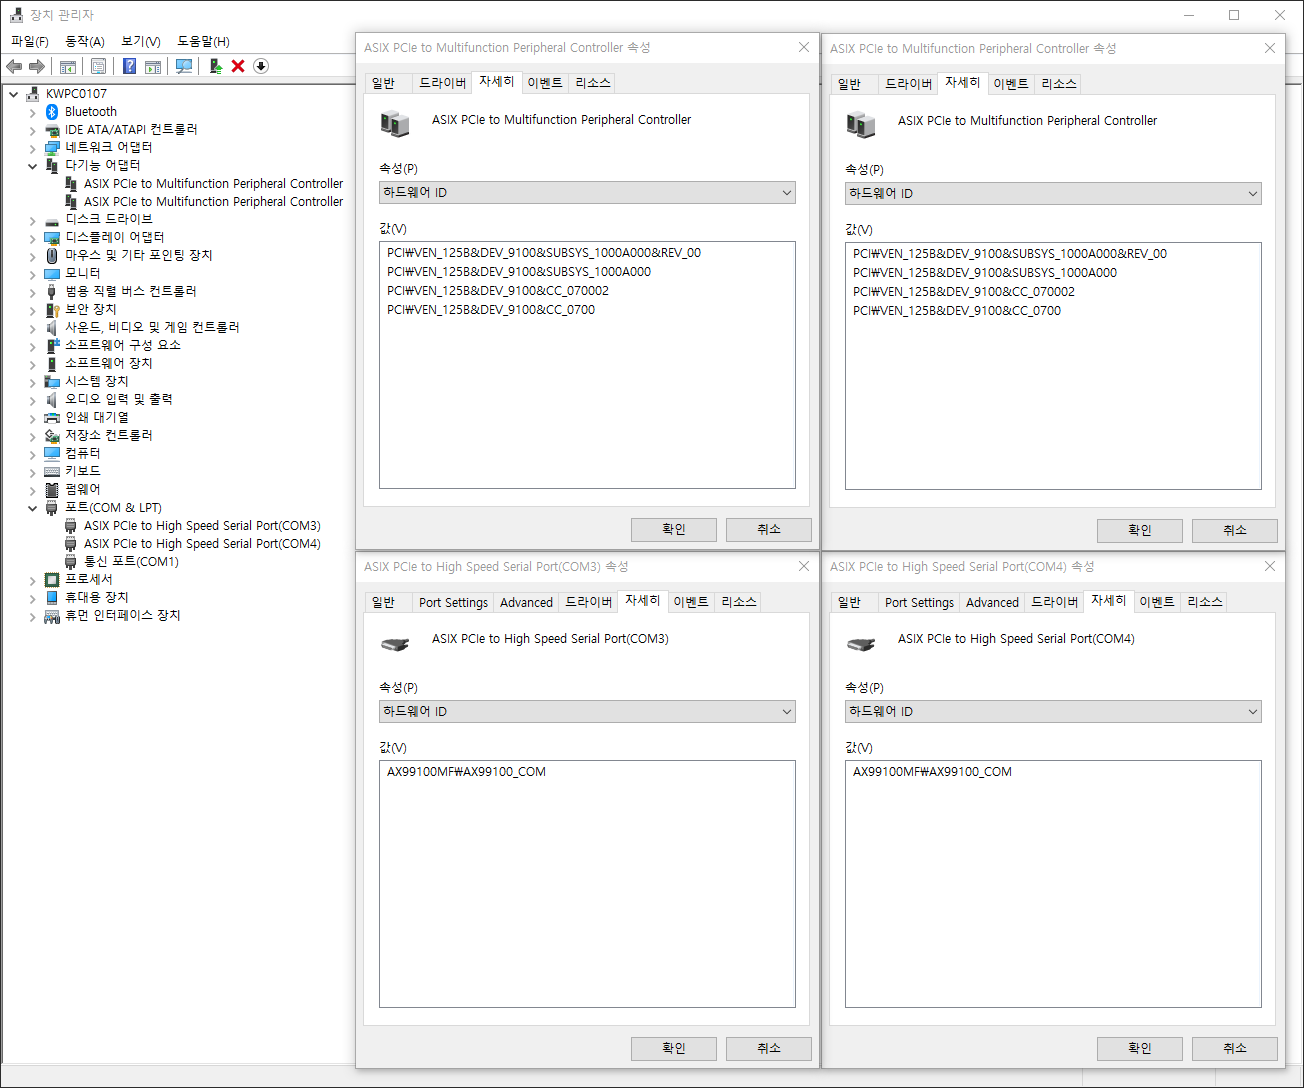Click 취소 in the COM4 properties dialog
The image size is (1304, 1088).
pyautogui.click(x=1234, y=1048)
